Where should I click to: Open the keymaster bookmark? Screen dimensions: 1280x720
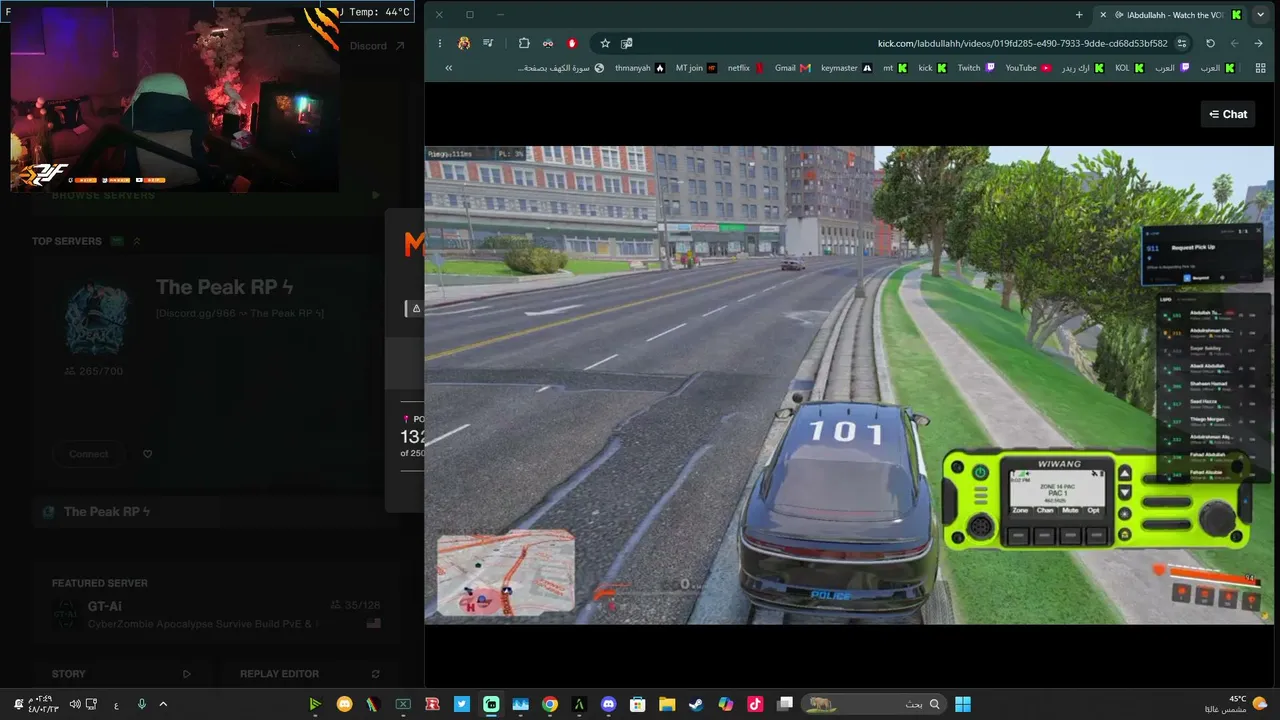click(846, 68)
